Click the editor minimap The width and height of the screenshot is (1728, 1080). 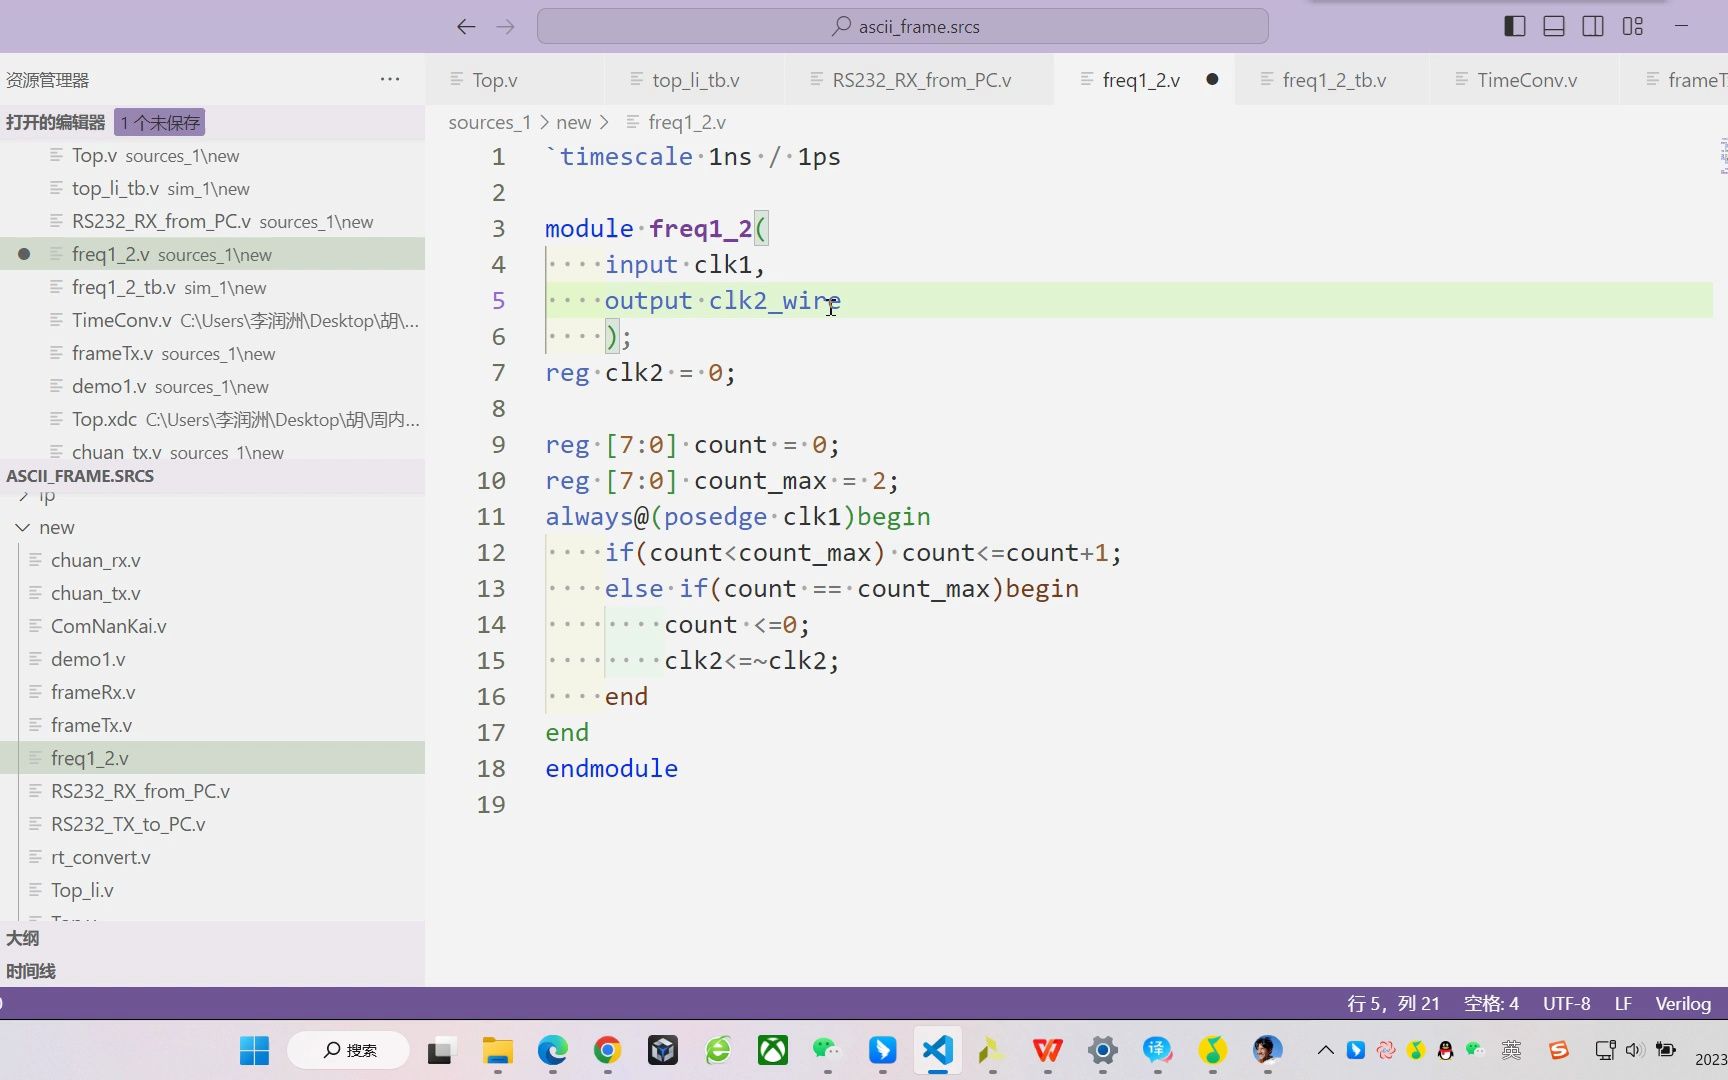tap(1721, 156)
